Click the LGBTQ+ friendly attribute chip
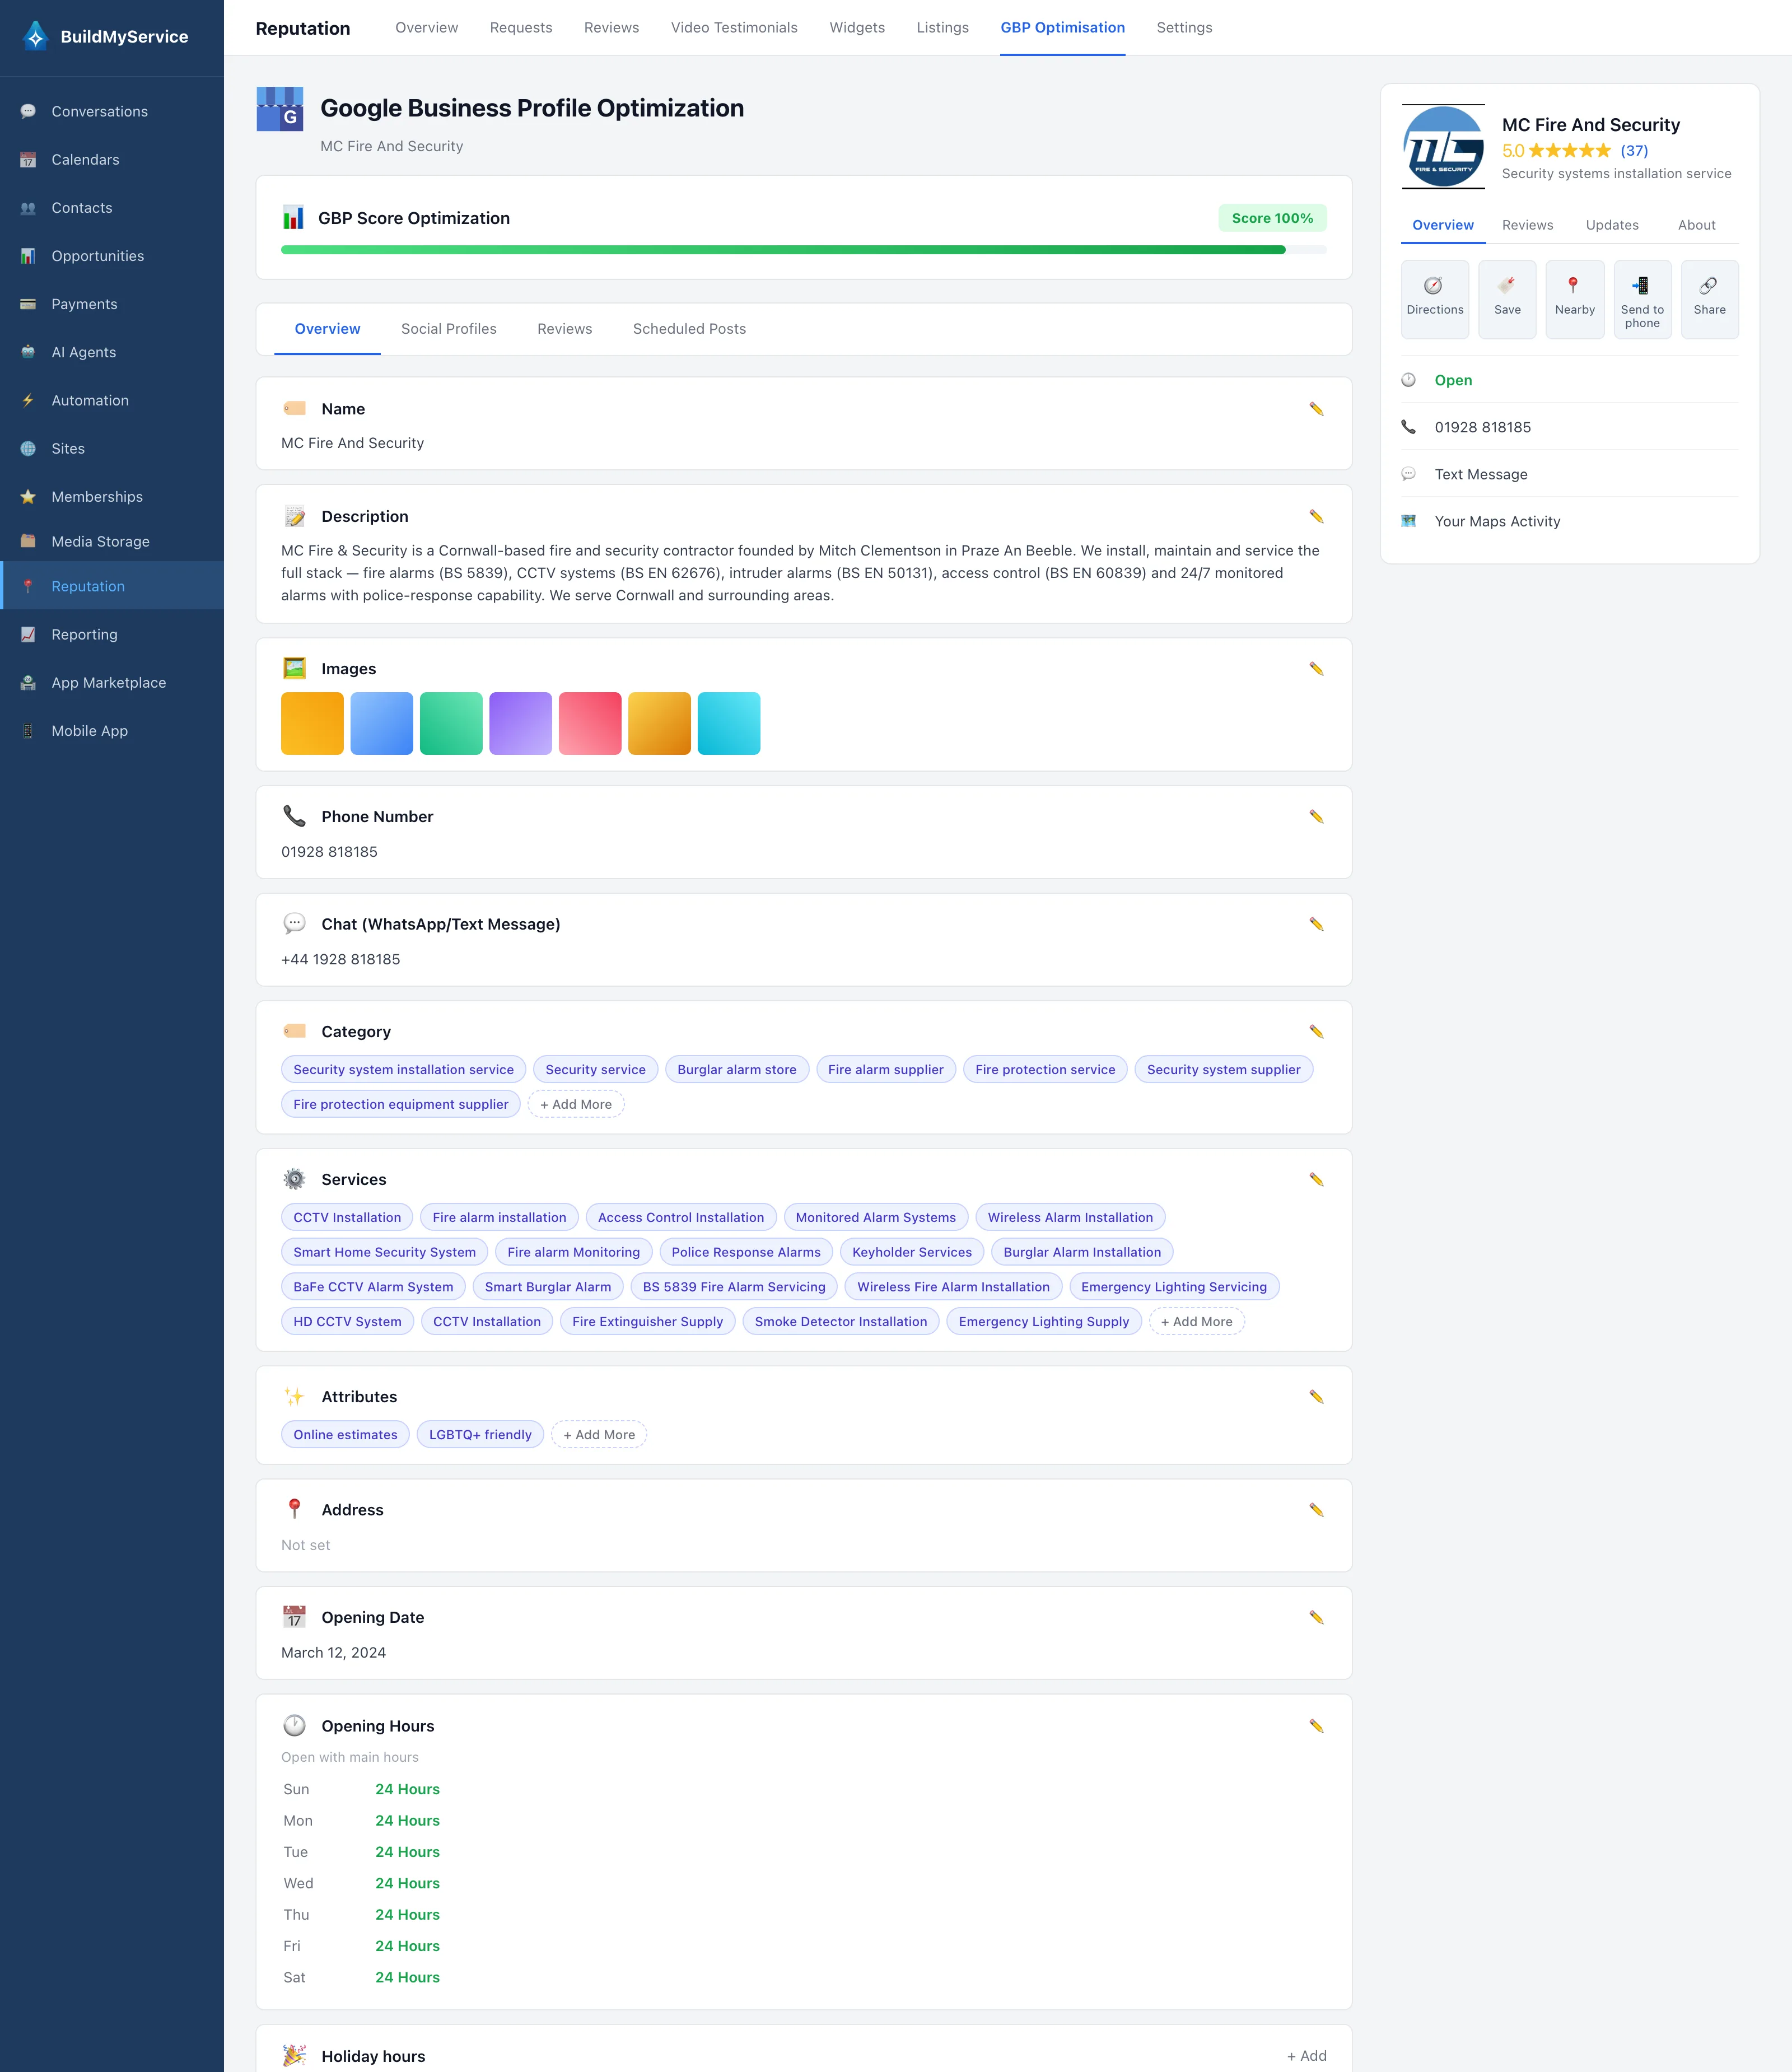Screen dimensions: 1792x2072 (480, 1435)
